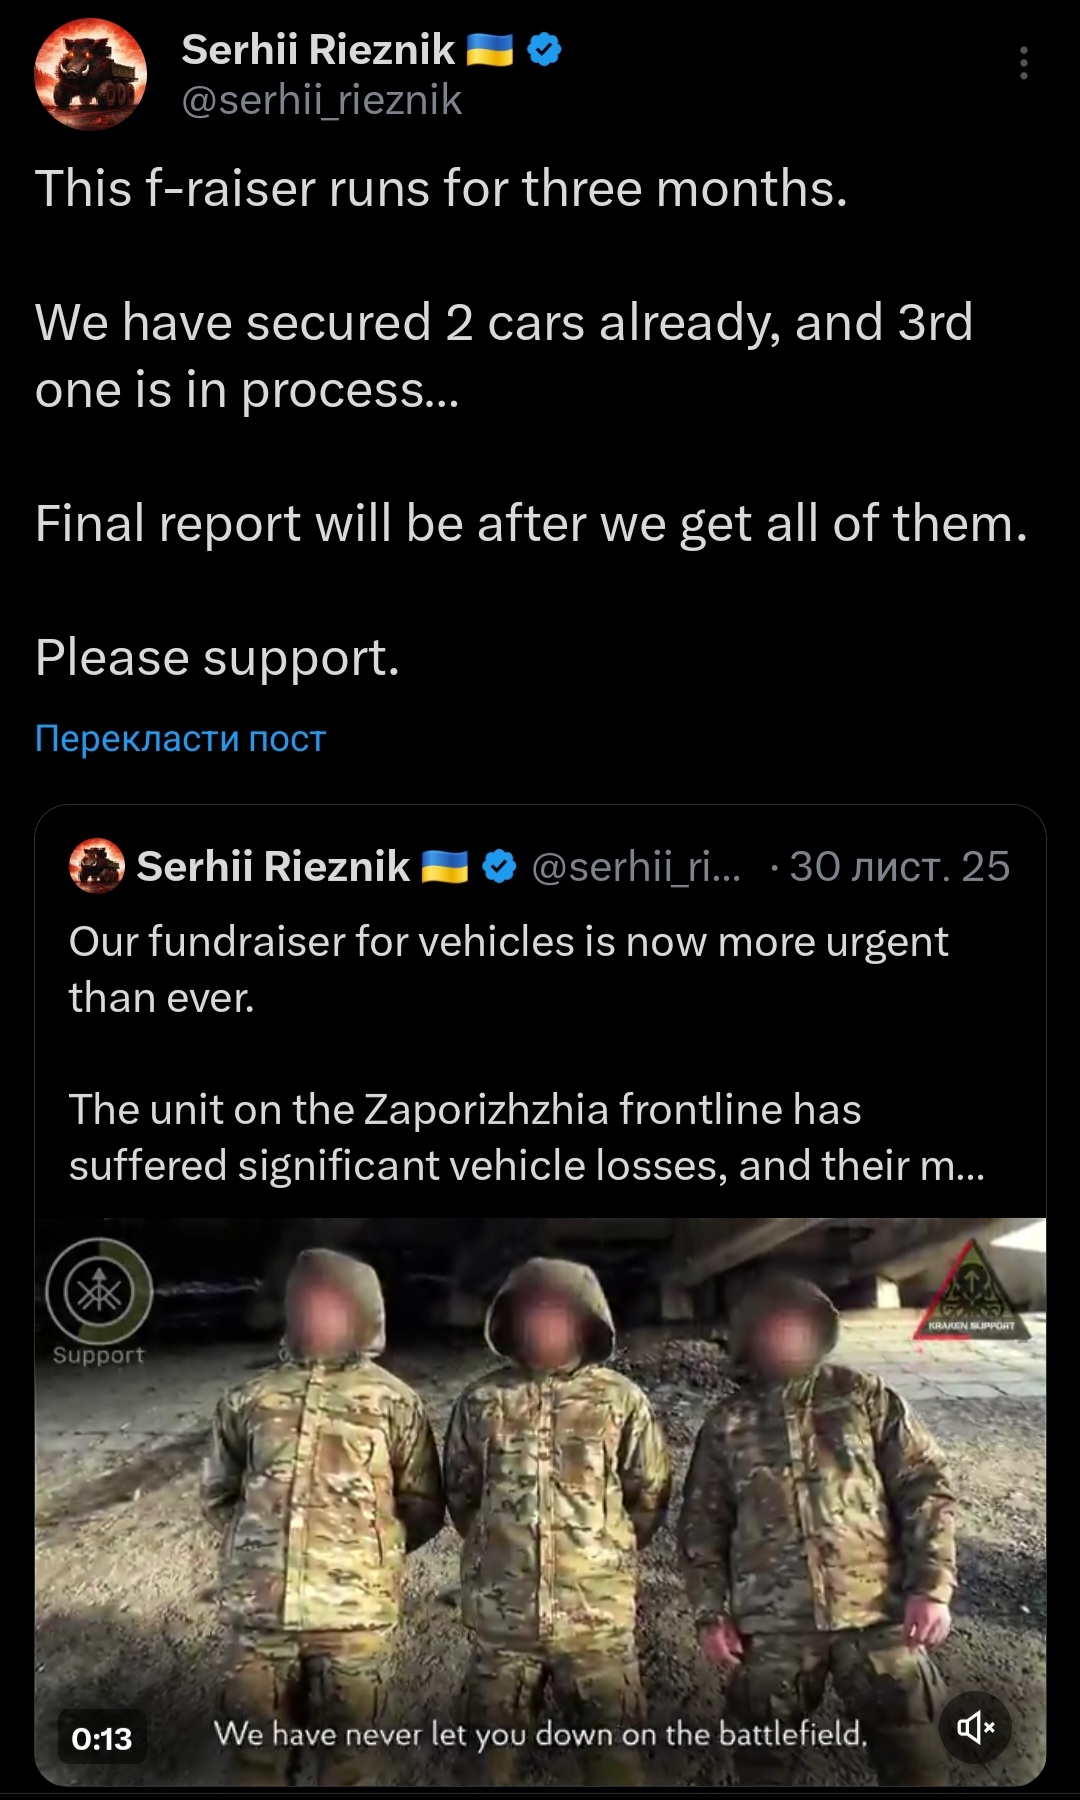Click the verified badge in the quoted post
Screen dimensions: 1080x1800
[499, 866]
